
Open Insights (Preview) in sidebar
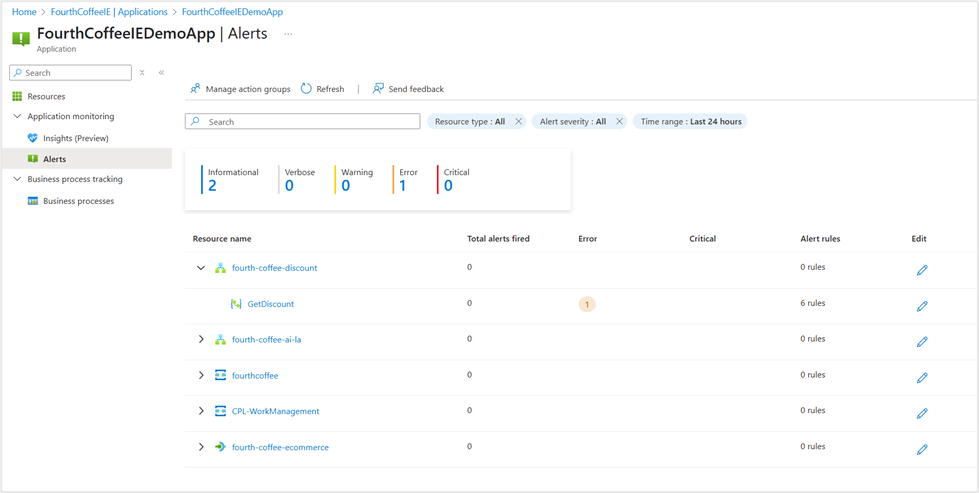click(75, 138)
